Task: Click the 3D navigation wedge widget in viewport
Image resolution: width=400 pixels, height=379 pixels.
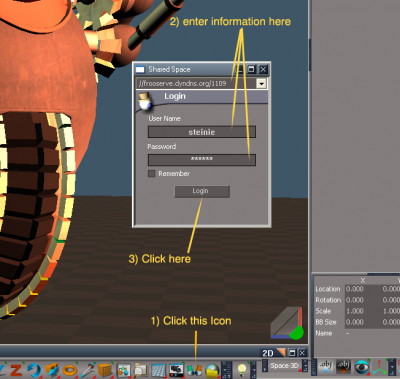Action: (x=287, y=323)
